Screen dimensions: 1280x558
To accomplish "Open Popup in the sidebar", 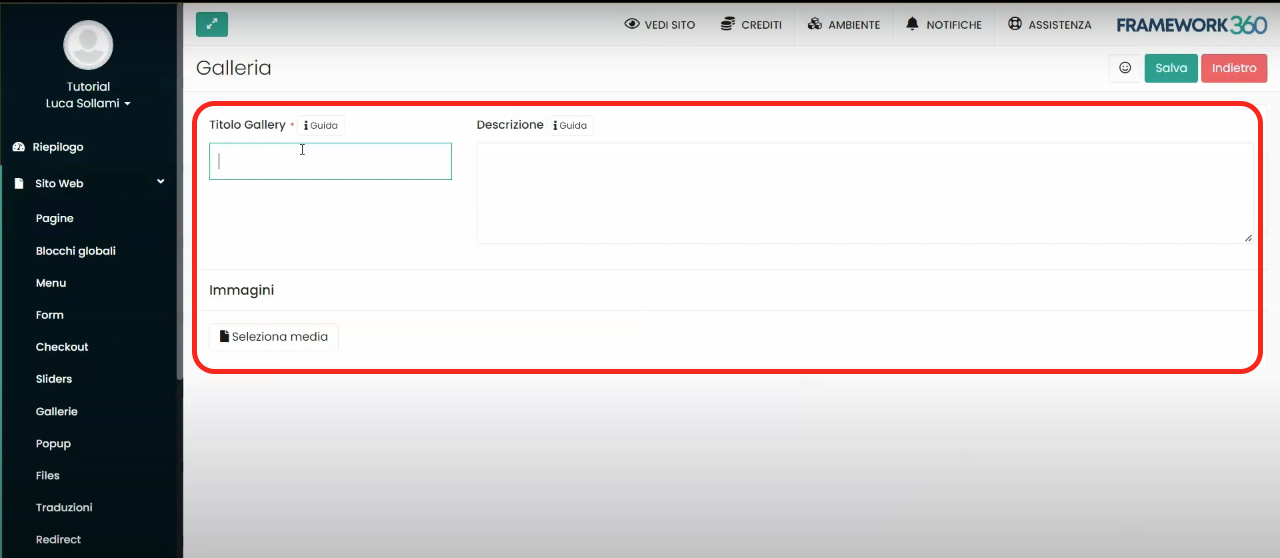I will [x=53, y=443].
